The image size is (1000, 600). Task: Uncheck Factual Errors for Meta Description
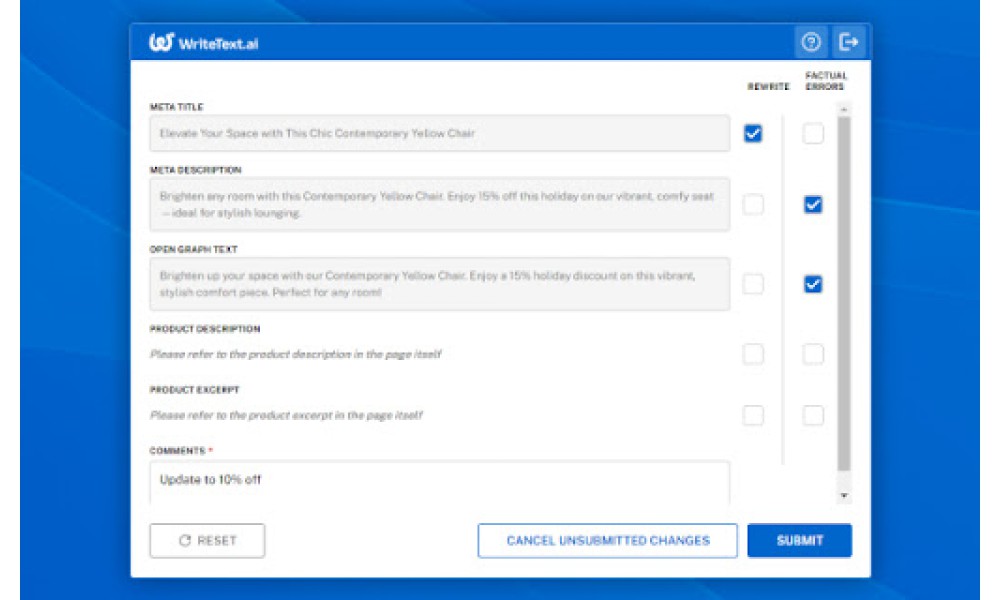812,205
